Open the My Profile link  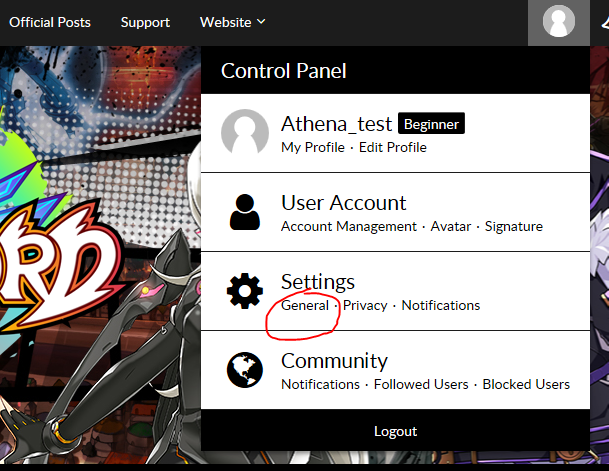coord(313,147)
